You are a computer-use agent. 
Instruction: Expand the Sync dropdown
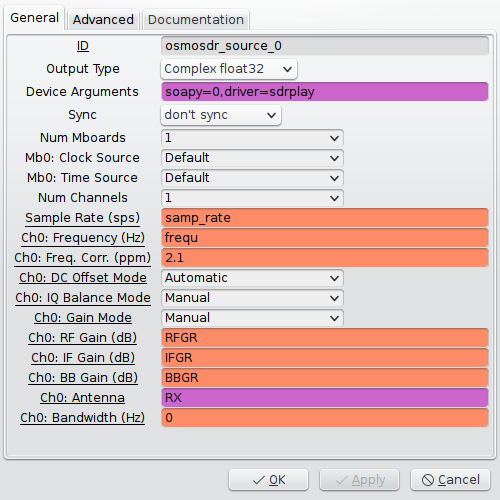(221, 115)
